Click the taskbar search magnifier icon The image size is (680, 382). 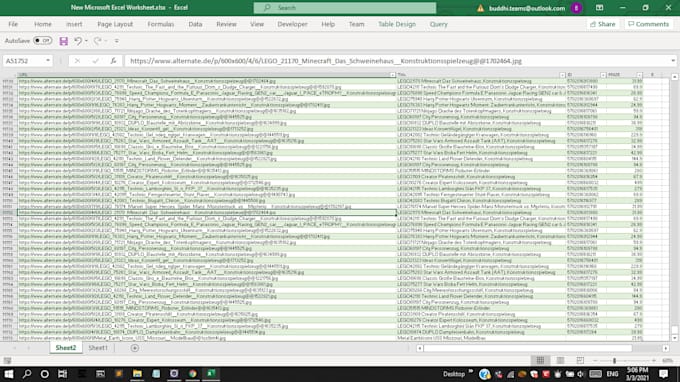[x=27, y=374]
